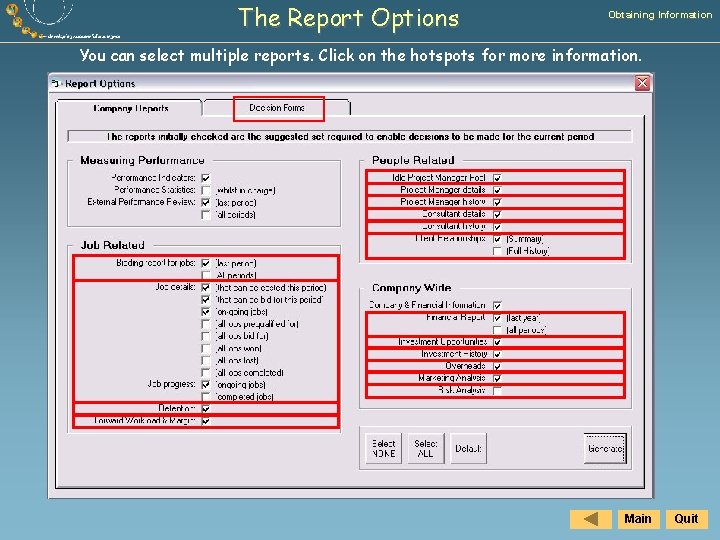Image resolution: width=720 pixels, height=540 pixels.
Task: Enable the Risk Analysis checkbox
Action: pos(497,390)
